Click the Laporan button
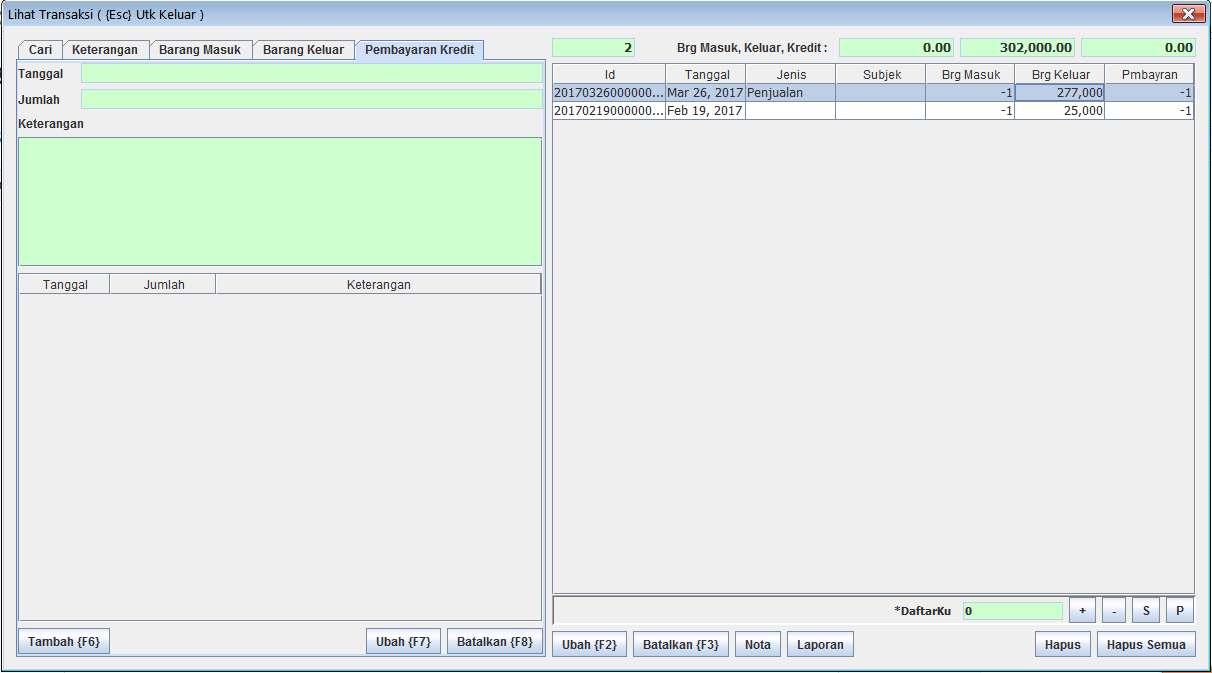1212x673 pixels. (x=820, y=645)
